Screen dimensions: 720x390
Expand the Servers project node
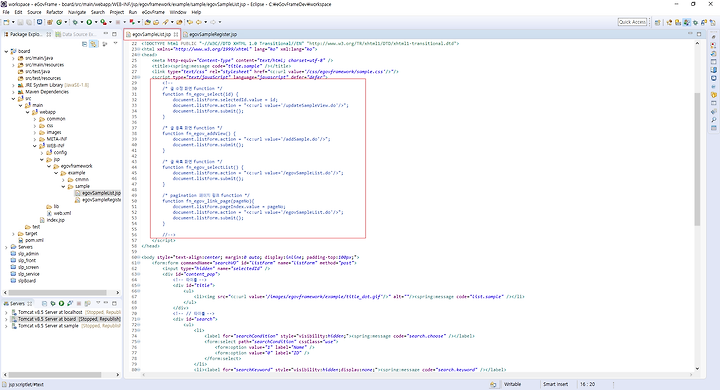coord(6,247)
